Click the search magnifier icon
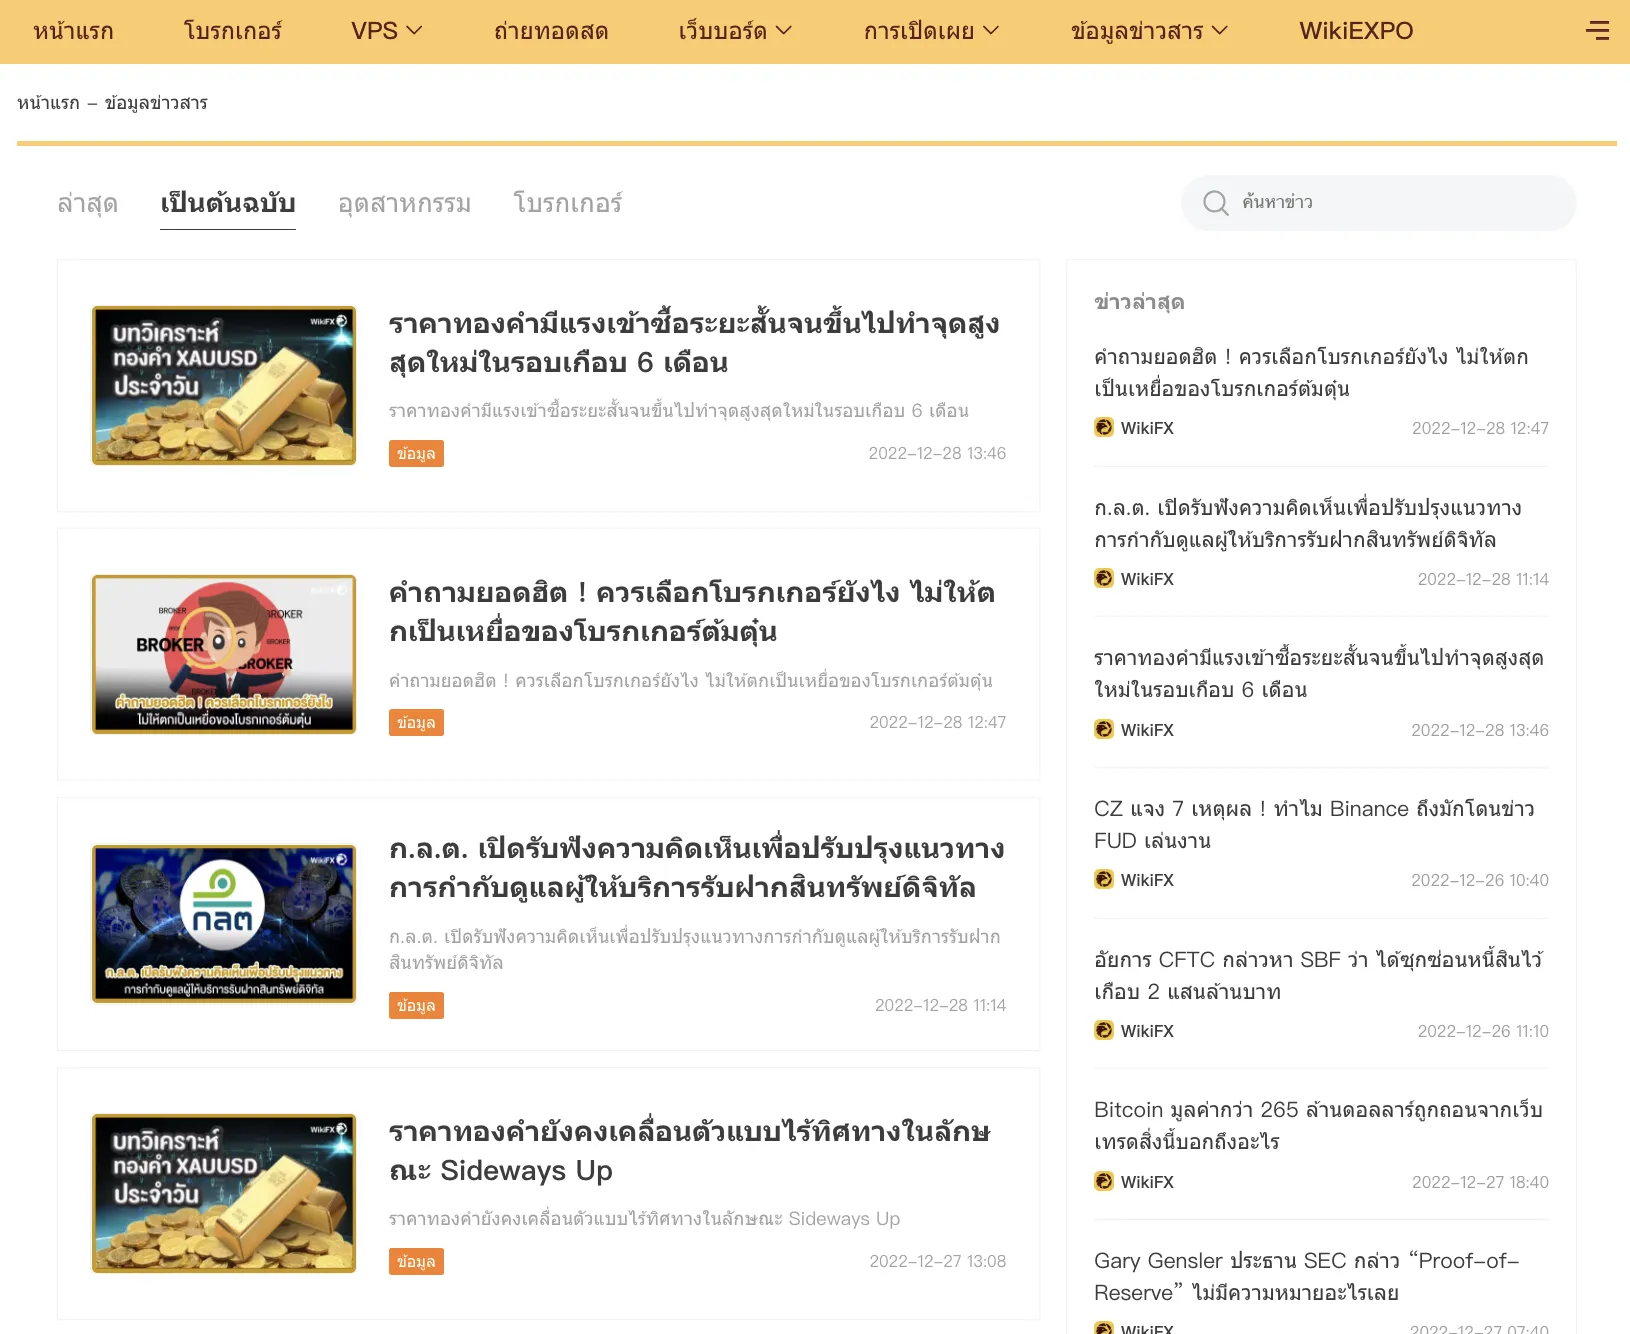The width and height of the screenshot is (1630, 1334). click(x=1215, y=203)
